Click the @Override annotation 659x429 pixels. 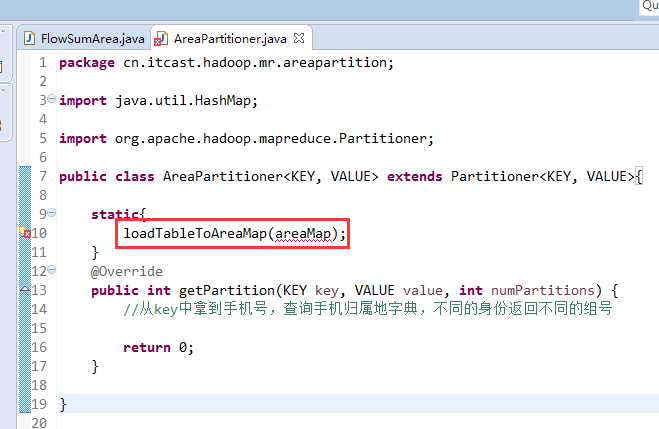point(127,271)
